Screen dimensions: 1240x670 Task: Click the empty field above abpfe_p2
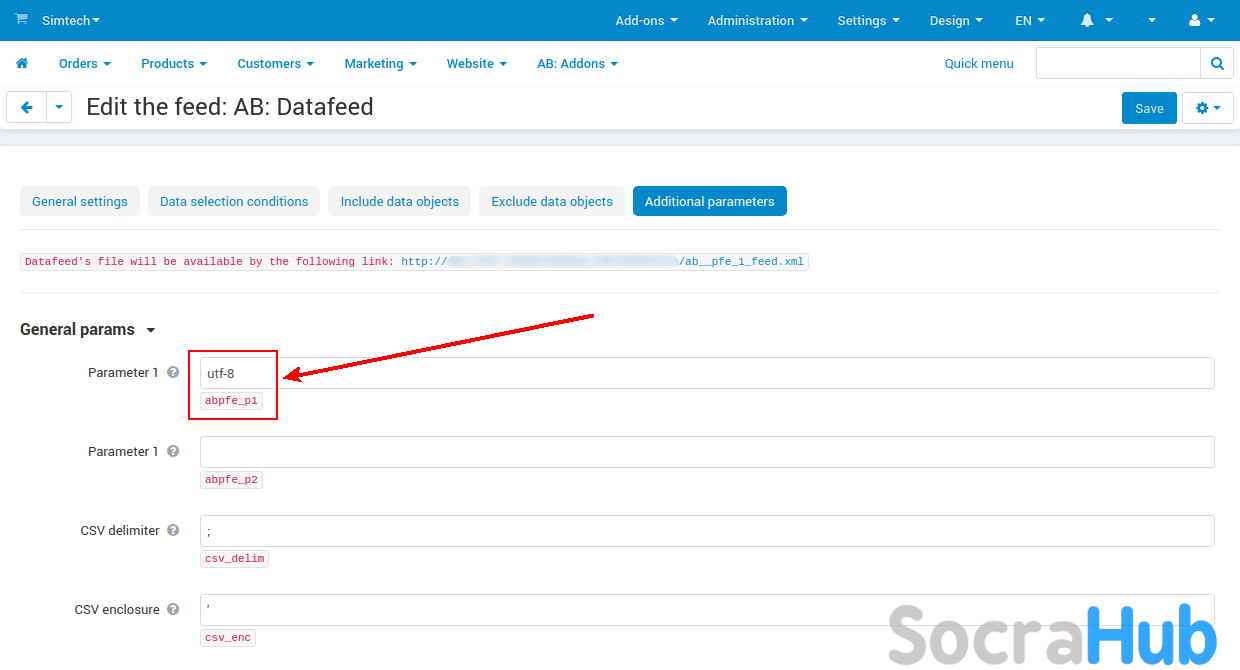tap(707, 452)
